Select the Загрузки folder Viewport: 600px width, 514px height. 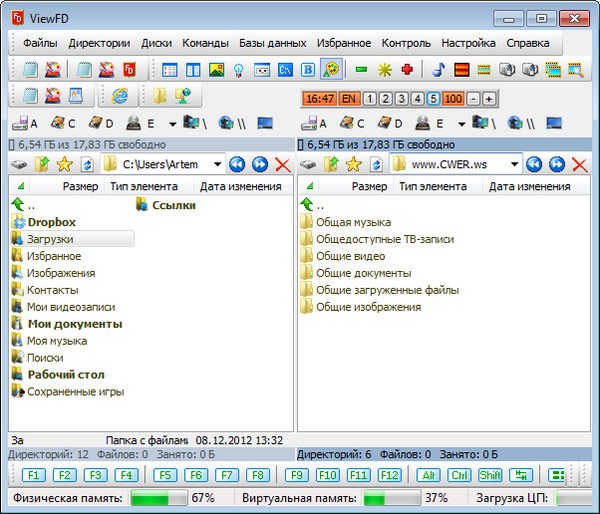click(x=49, y=239)
